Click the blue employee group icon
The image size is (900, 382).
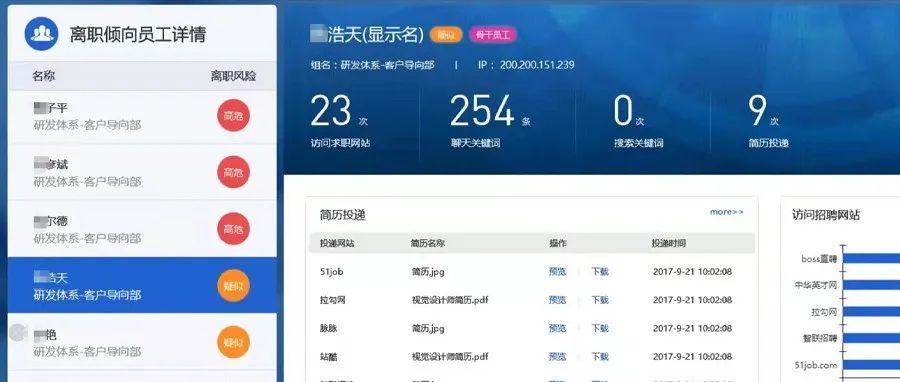41,34
